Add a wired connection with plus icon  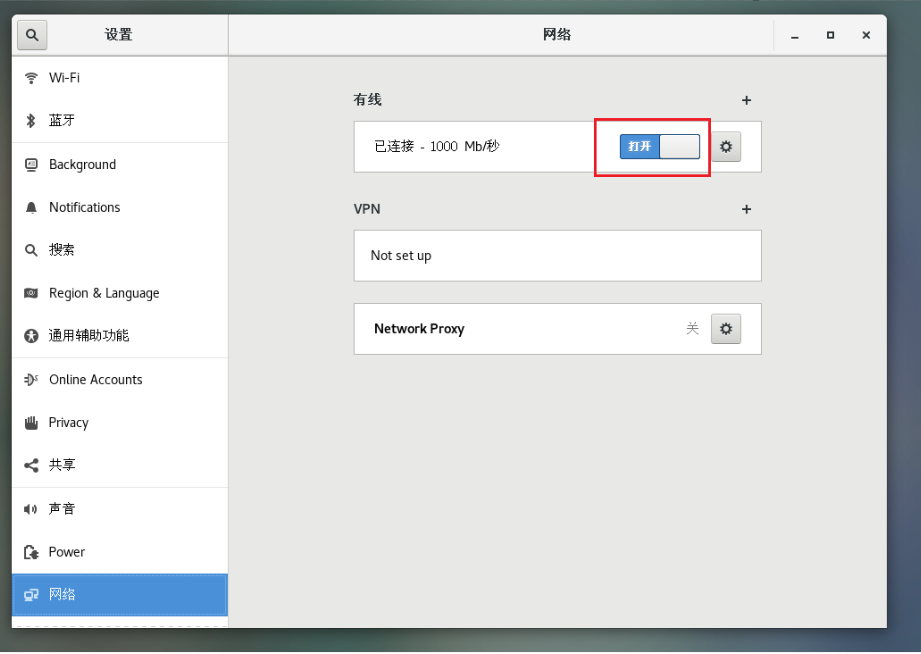pyautogui.click(x=746, y=100)
